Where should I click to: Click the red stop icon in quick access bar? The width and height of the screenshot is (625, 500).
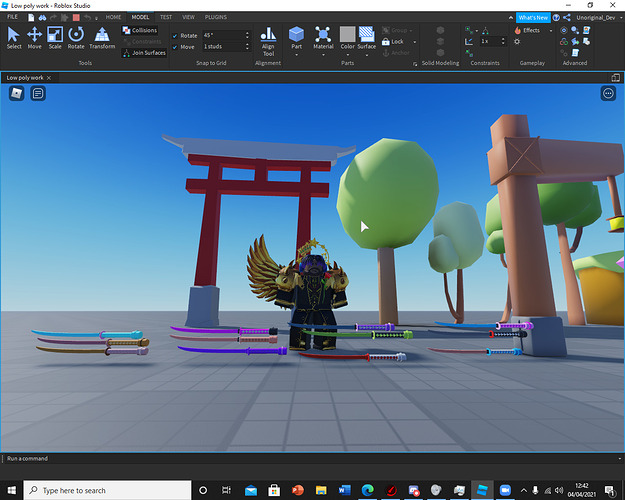tap(76, 17)
